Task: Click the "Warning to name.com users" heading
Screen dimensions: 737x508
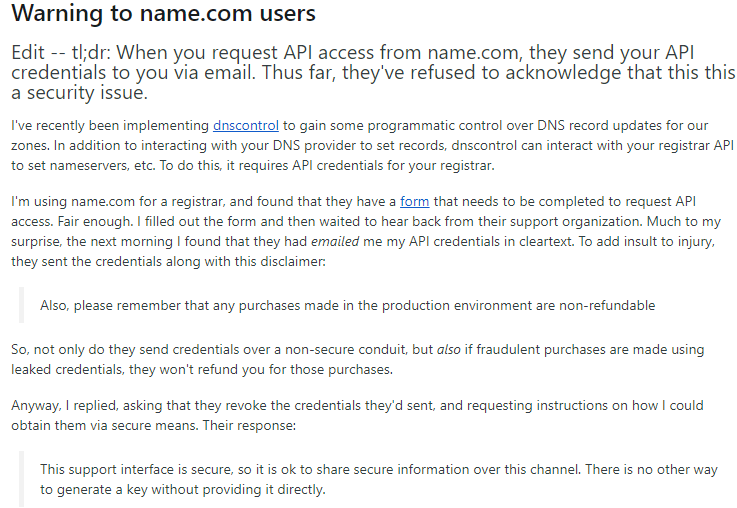Action: coord(163,15)
